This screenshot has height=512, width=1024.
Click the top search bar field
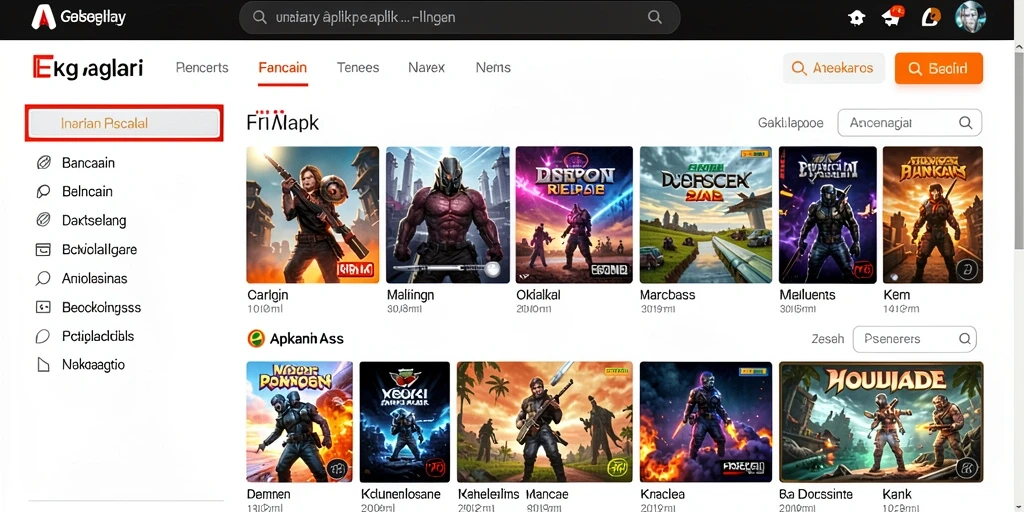point(459,18)
